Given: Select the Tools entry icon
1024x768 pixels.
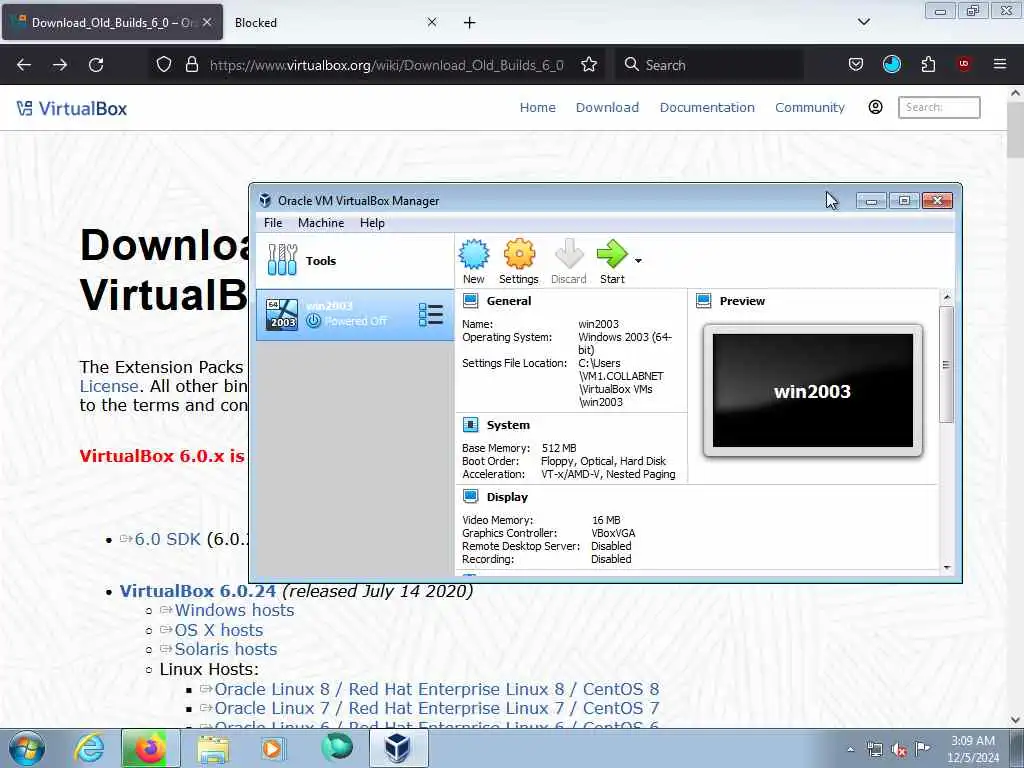Looking at the screenshot, I should pyautogui.click(x=282, y=260).
